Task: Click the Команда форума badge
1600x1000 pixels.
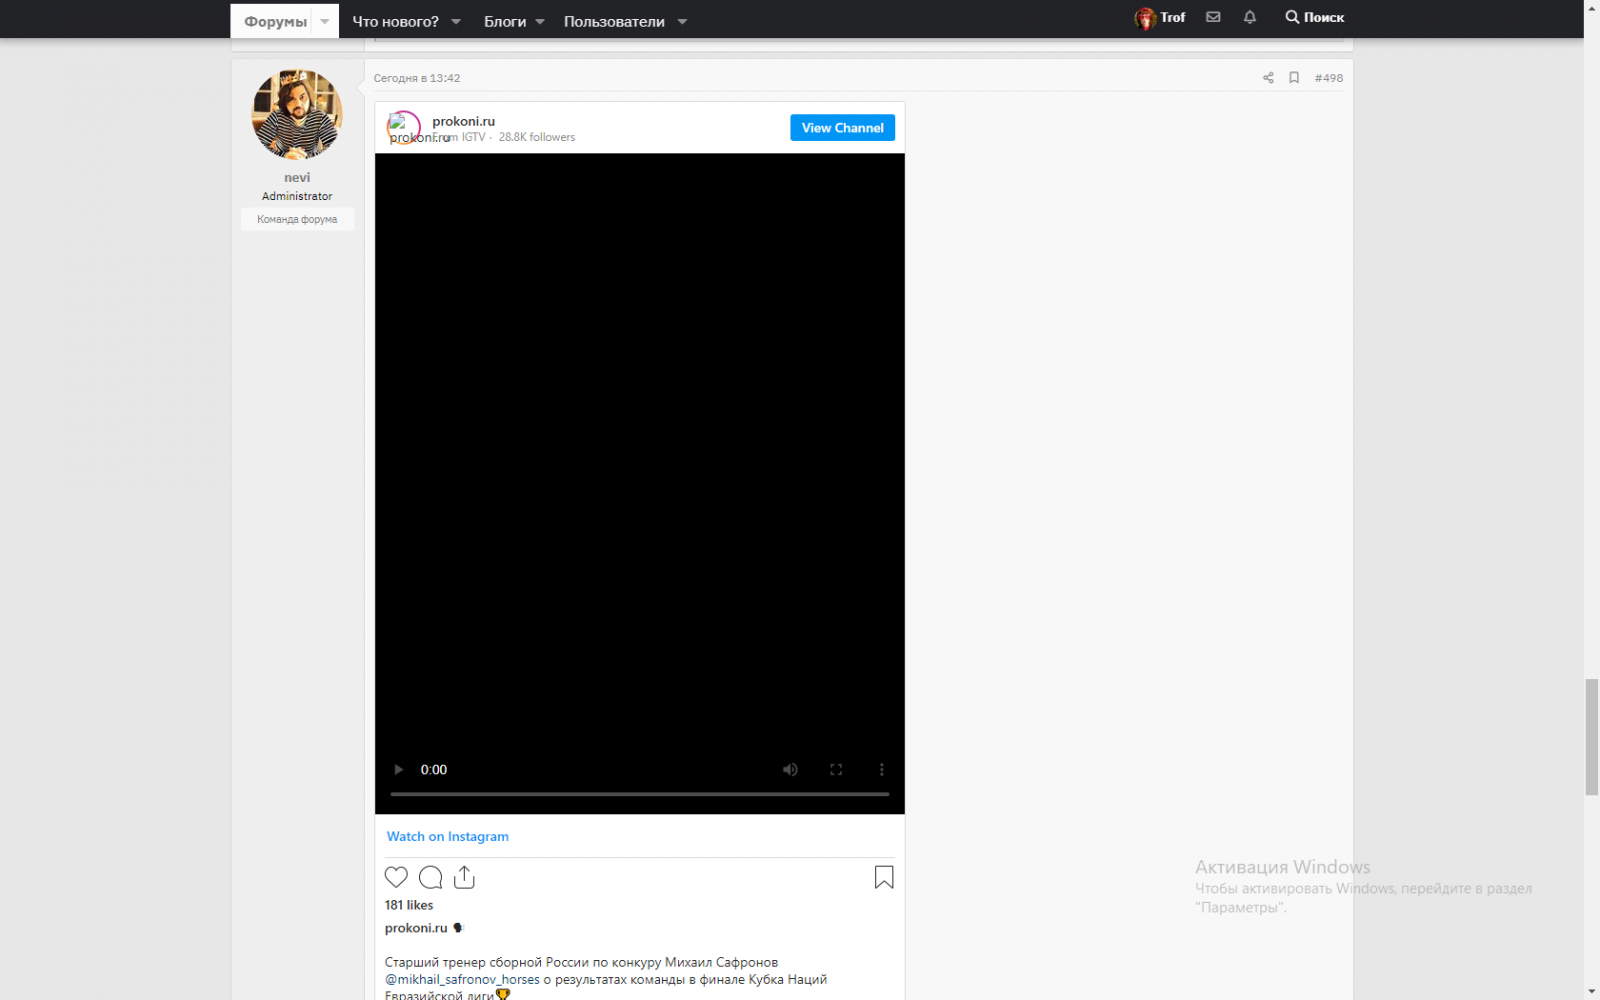Action: [297, 220]
